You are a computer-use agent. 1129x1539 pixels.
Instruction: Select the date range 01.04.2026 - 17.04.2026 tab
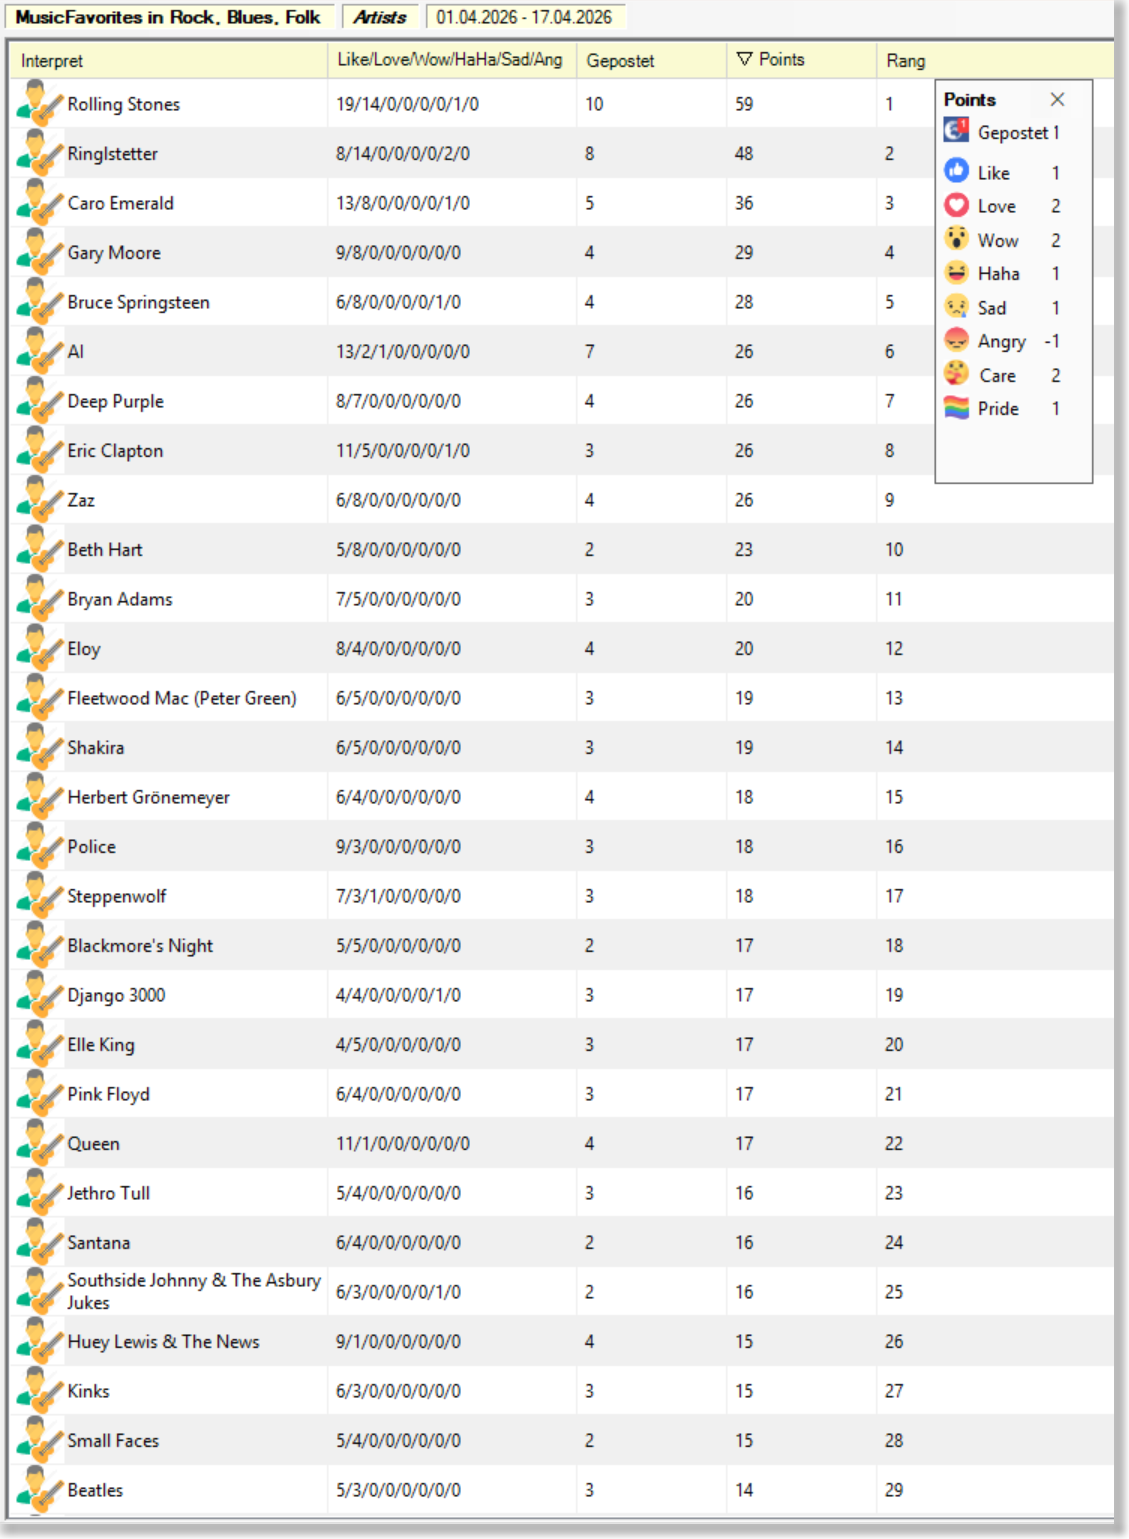click(x=524, y=17)
